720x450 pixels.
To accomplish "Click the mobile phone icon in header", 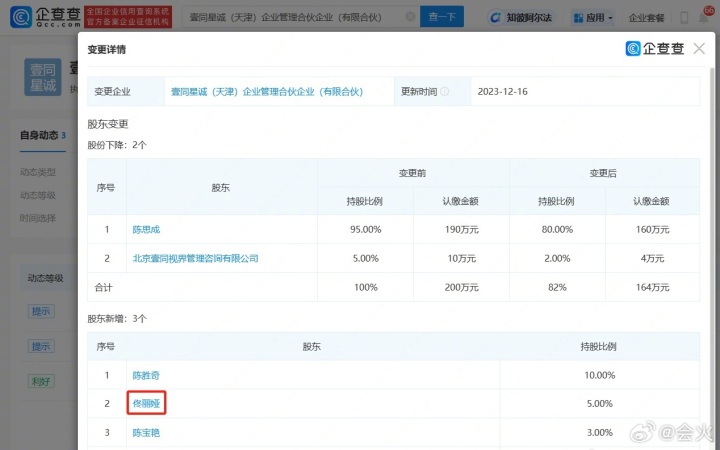I will pyautogui.click(x=684, y=18).
